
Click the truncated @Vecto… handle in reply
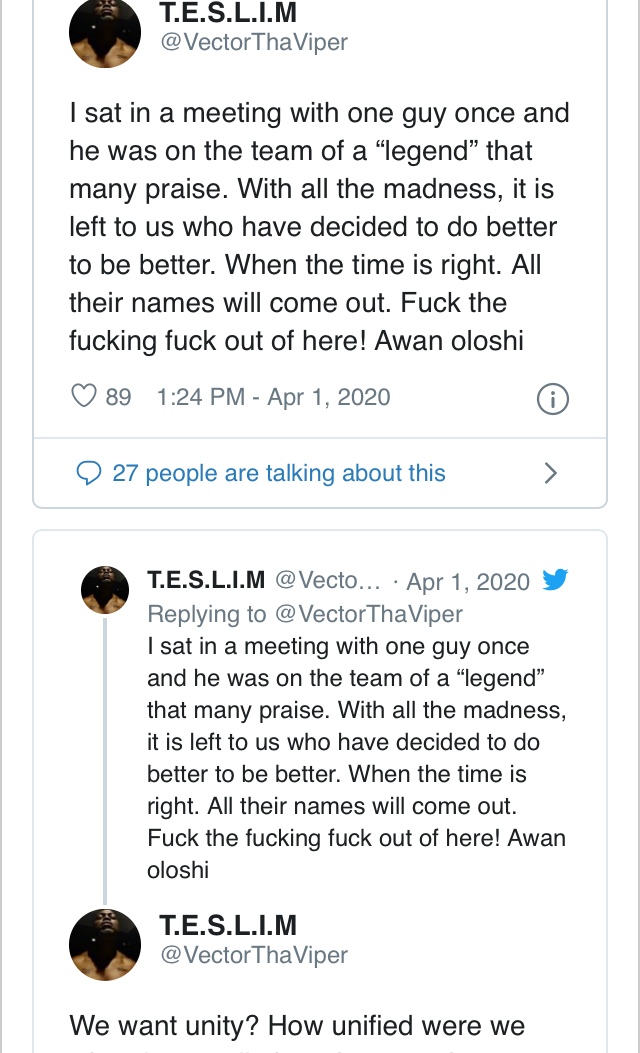[x=327, y=581]
